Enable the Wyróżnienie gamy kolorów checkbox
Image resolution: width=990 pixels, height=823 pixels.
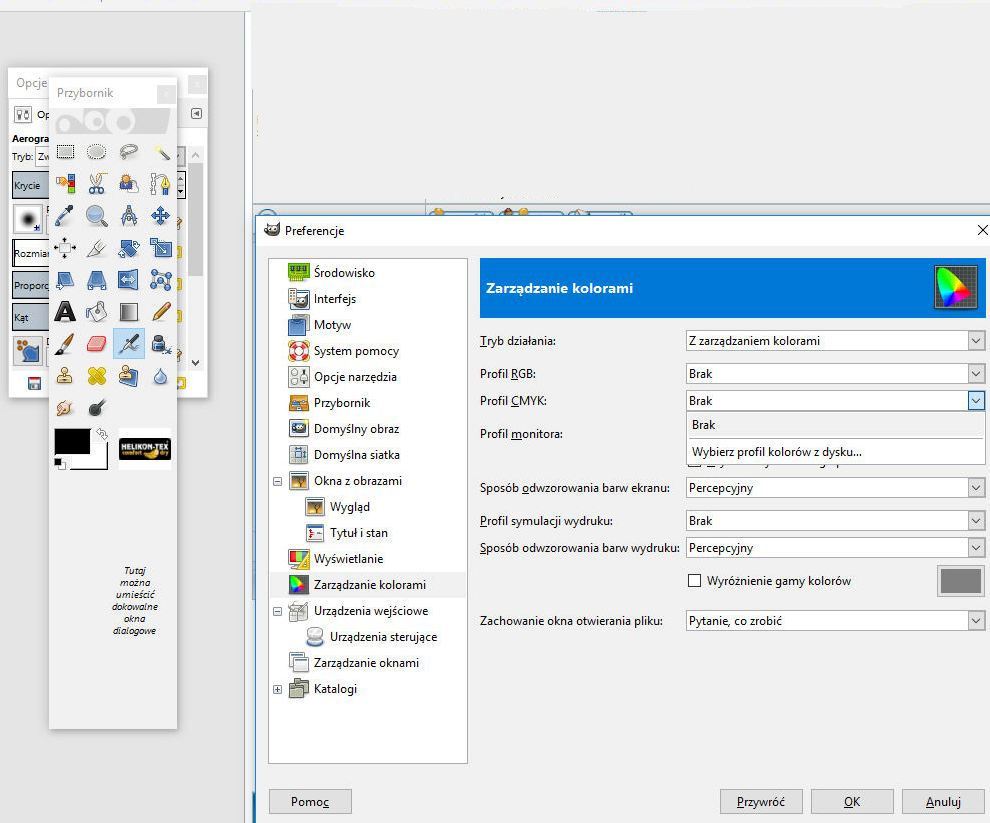click(694, 581)
